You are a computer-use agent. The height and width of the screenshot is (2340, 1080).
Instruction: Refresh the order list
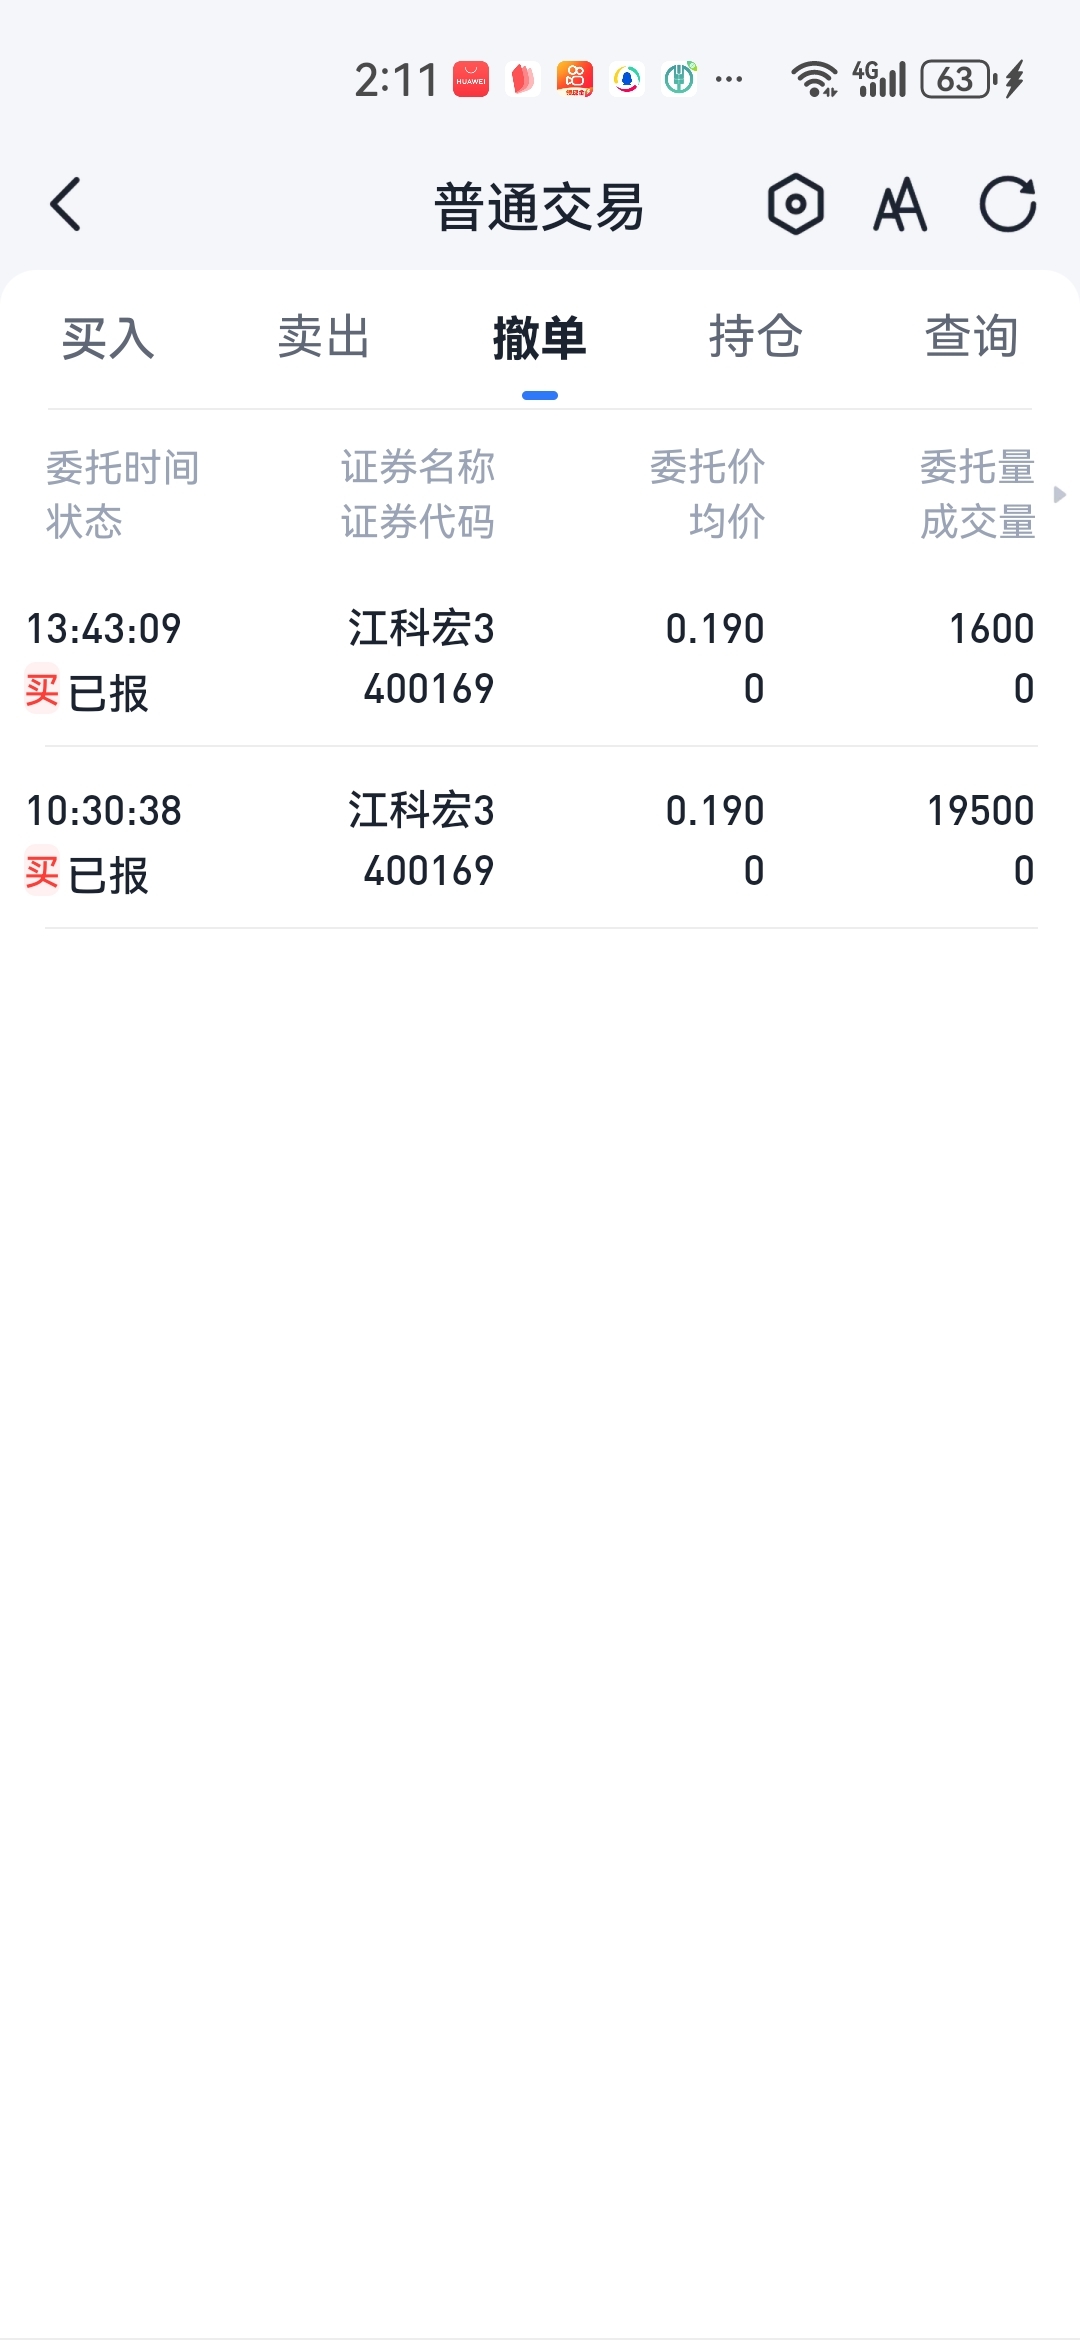point(1007,205)
